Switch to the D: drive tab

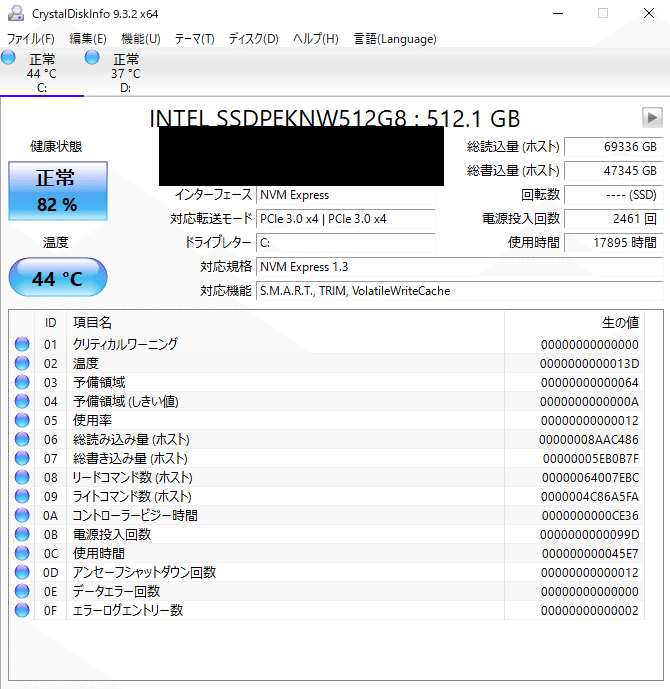(x=126, y=73)
